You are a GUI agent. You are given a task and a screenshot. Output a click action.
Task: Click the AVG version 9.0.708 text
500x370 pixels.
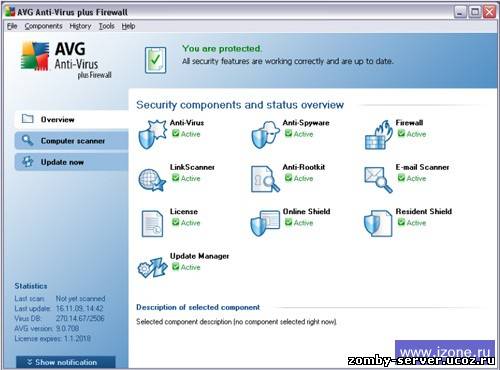click(x=47, y=328)
